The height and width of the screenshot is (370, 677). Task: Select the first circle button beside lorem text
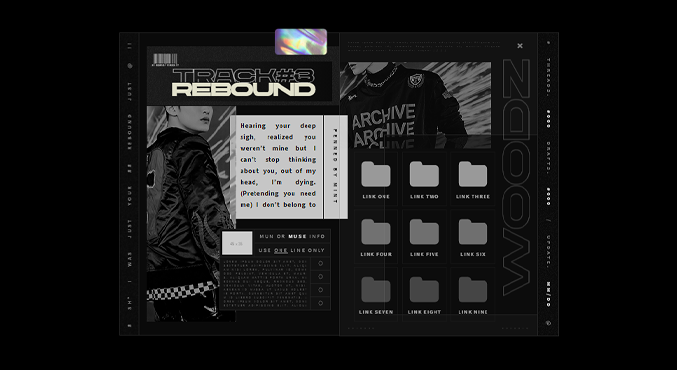320,263
